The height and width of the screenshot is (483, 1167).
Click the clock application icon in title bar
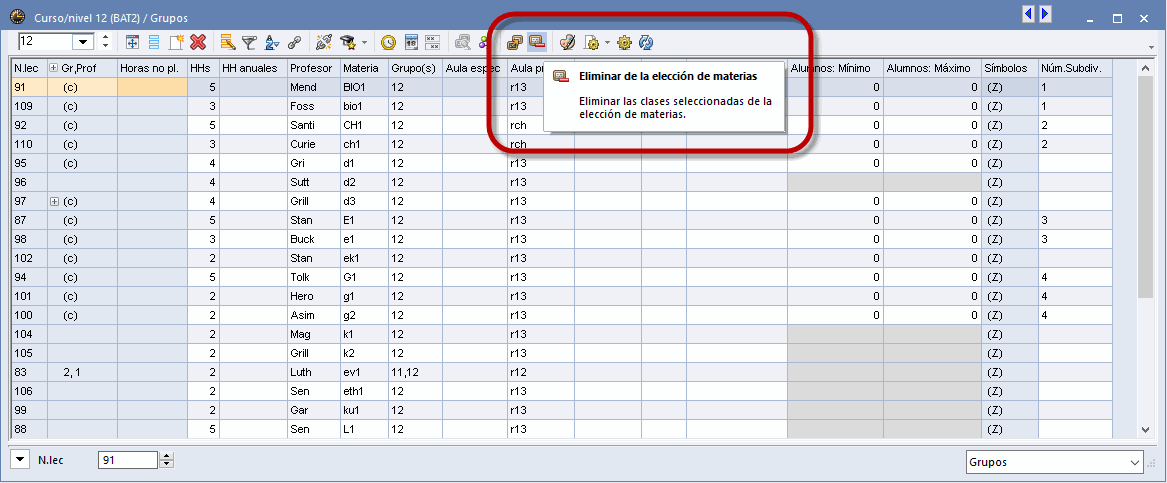[18, 16]
